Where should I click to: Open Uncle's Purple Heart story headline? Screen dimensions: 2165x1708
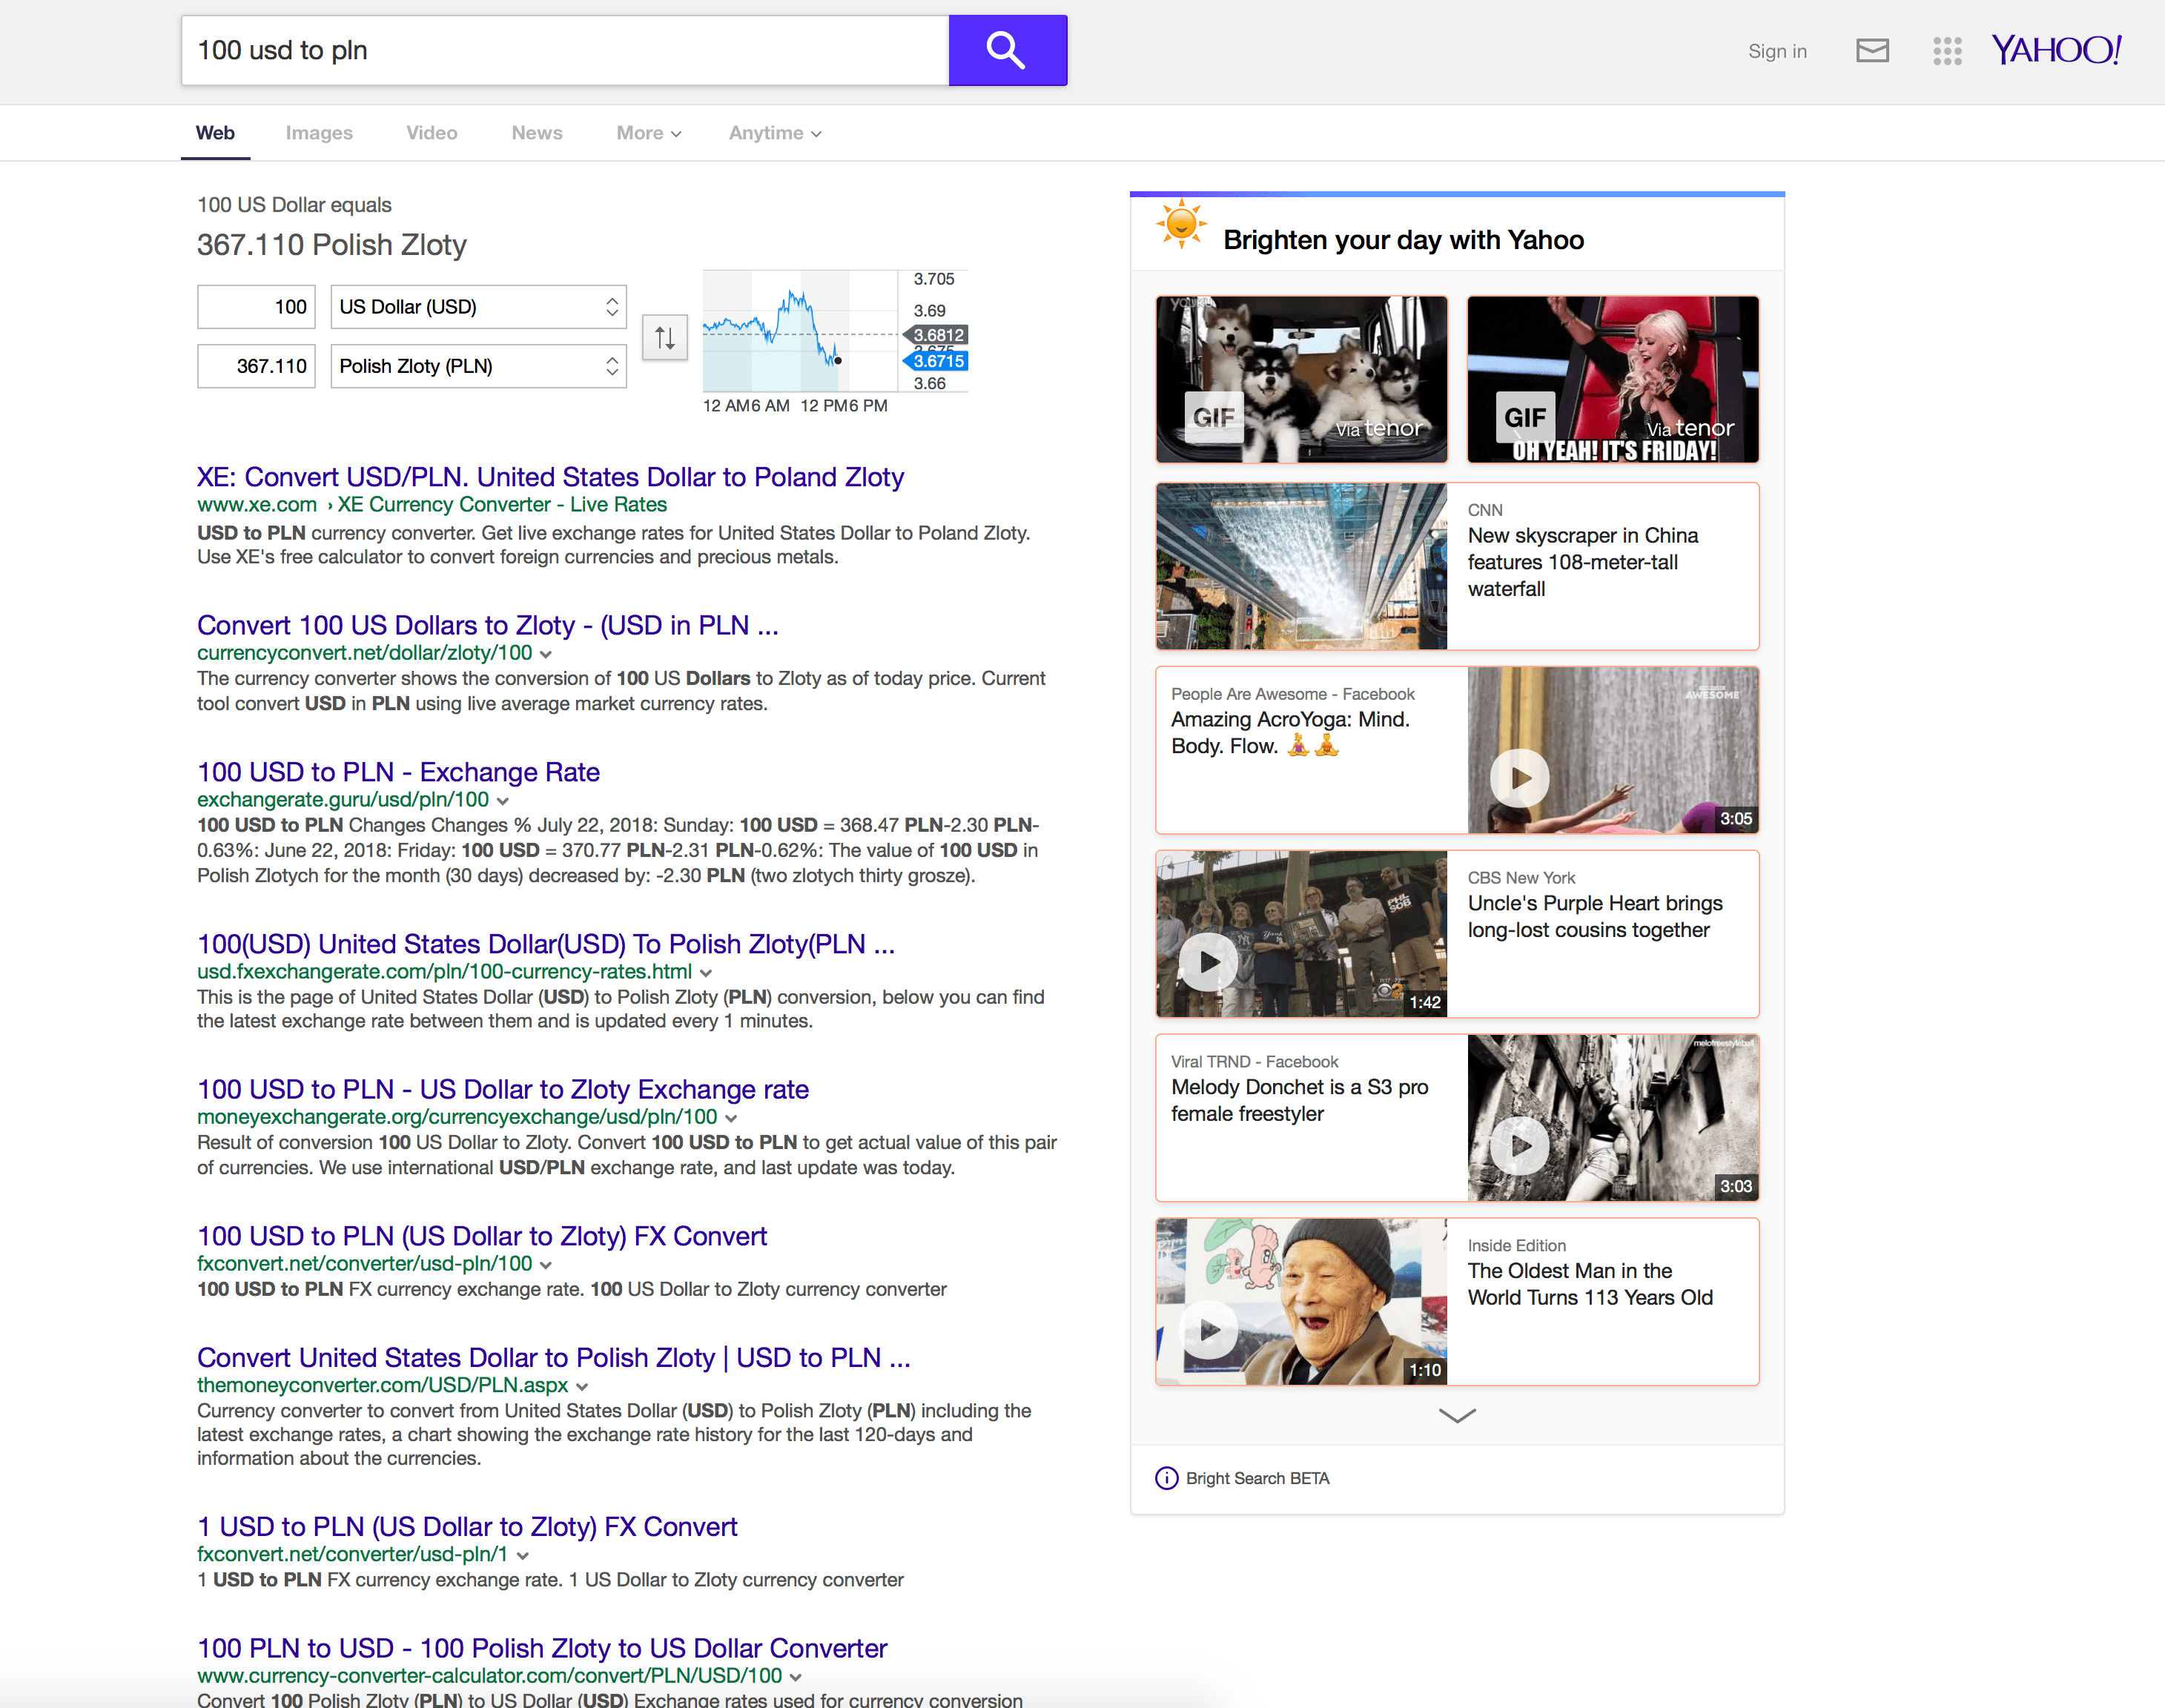click(1595, 917)
